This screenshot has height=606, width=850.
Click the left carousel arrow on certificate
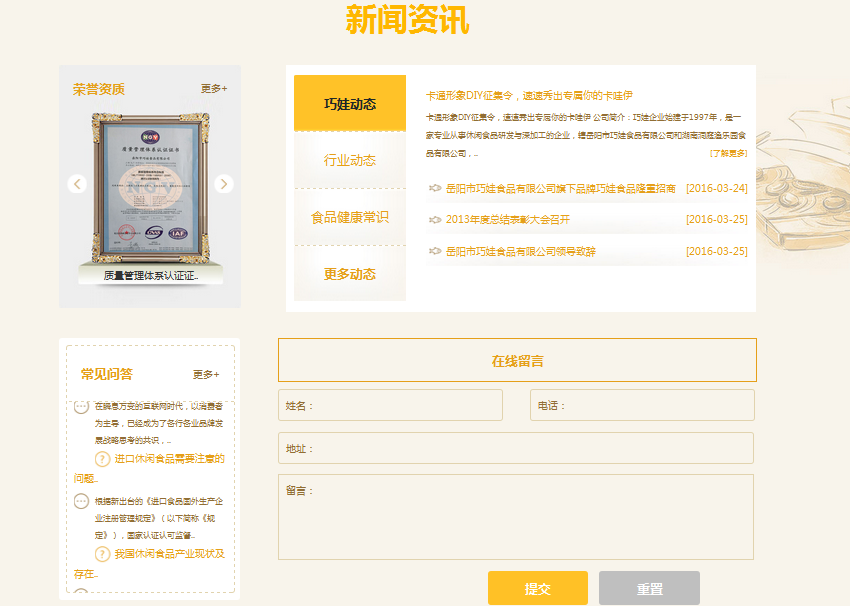pyautogui.click(x=77, y=184)
